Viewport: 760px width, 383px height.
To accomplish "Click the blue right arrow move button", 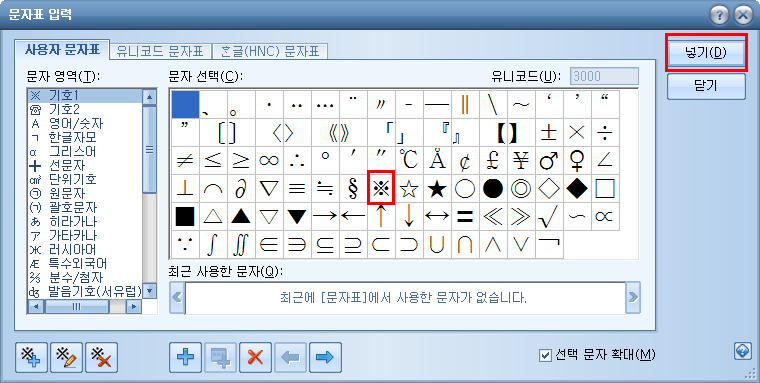I will (x=325, y=357).
